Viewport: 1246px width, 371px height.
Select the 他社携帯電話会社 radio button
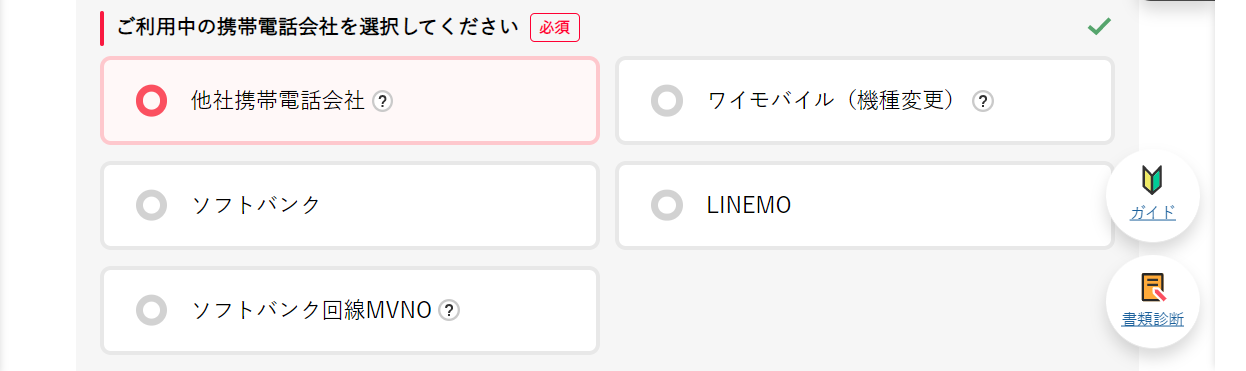(151, 101)
